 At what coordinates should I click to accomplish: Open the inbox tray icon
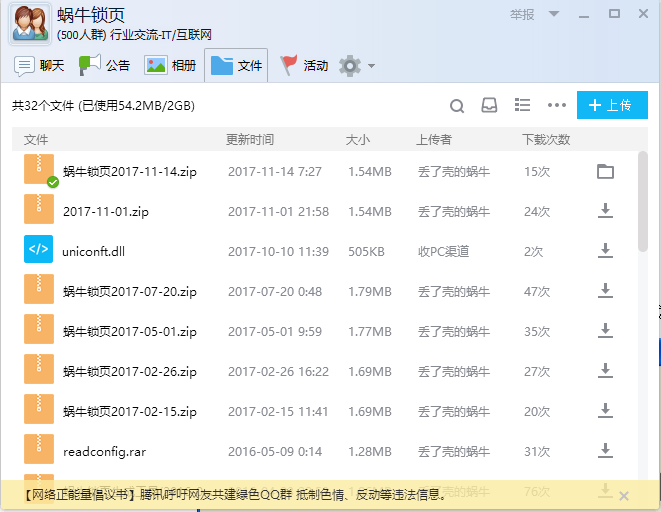(489, 105)
